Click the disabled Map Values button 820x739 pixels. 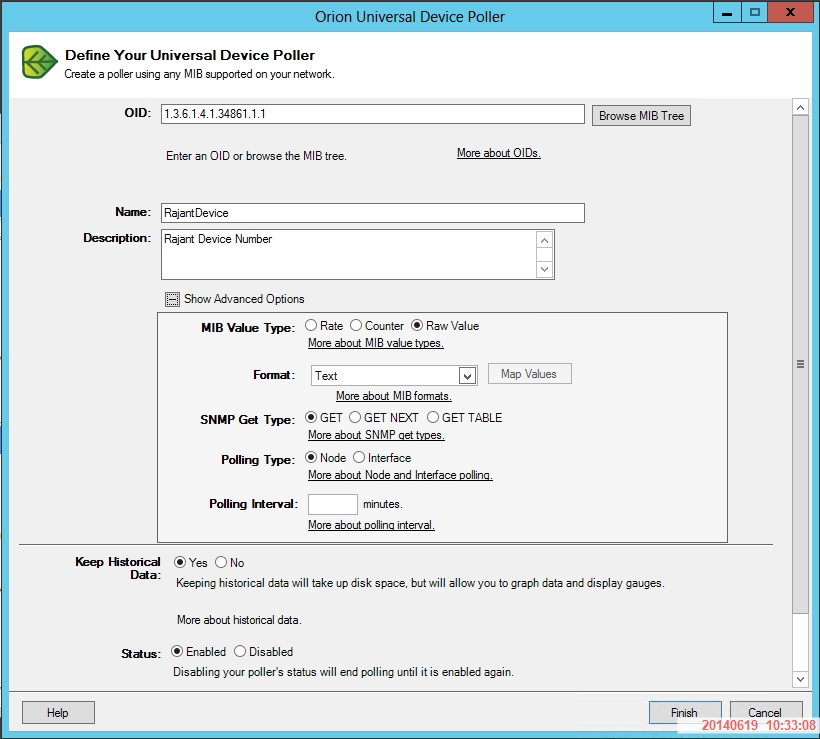(530, 374)
